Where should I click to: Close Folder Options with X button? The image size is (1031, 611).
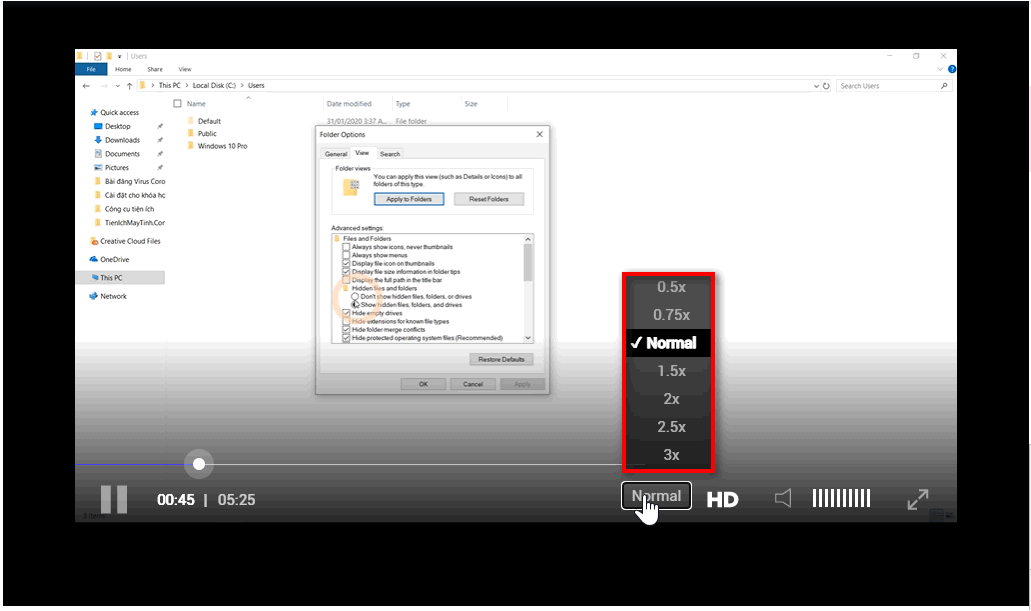[540, 134]
